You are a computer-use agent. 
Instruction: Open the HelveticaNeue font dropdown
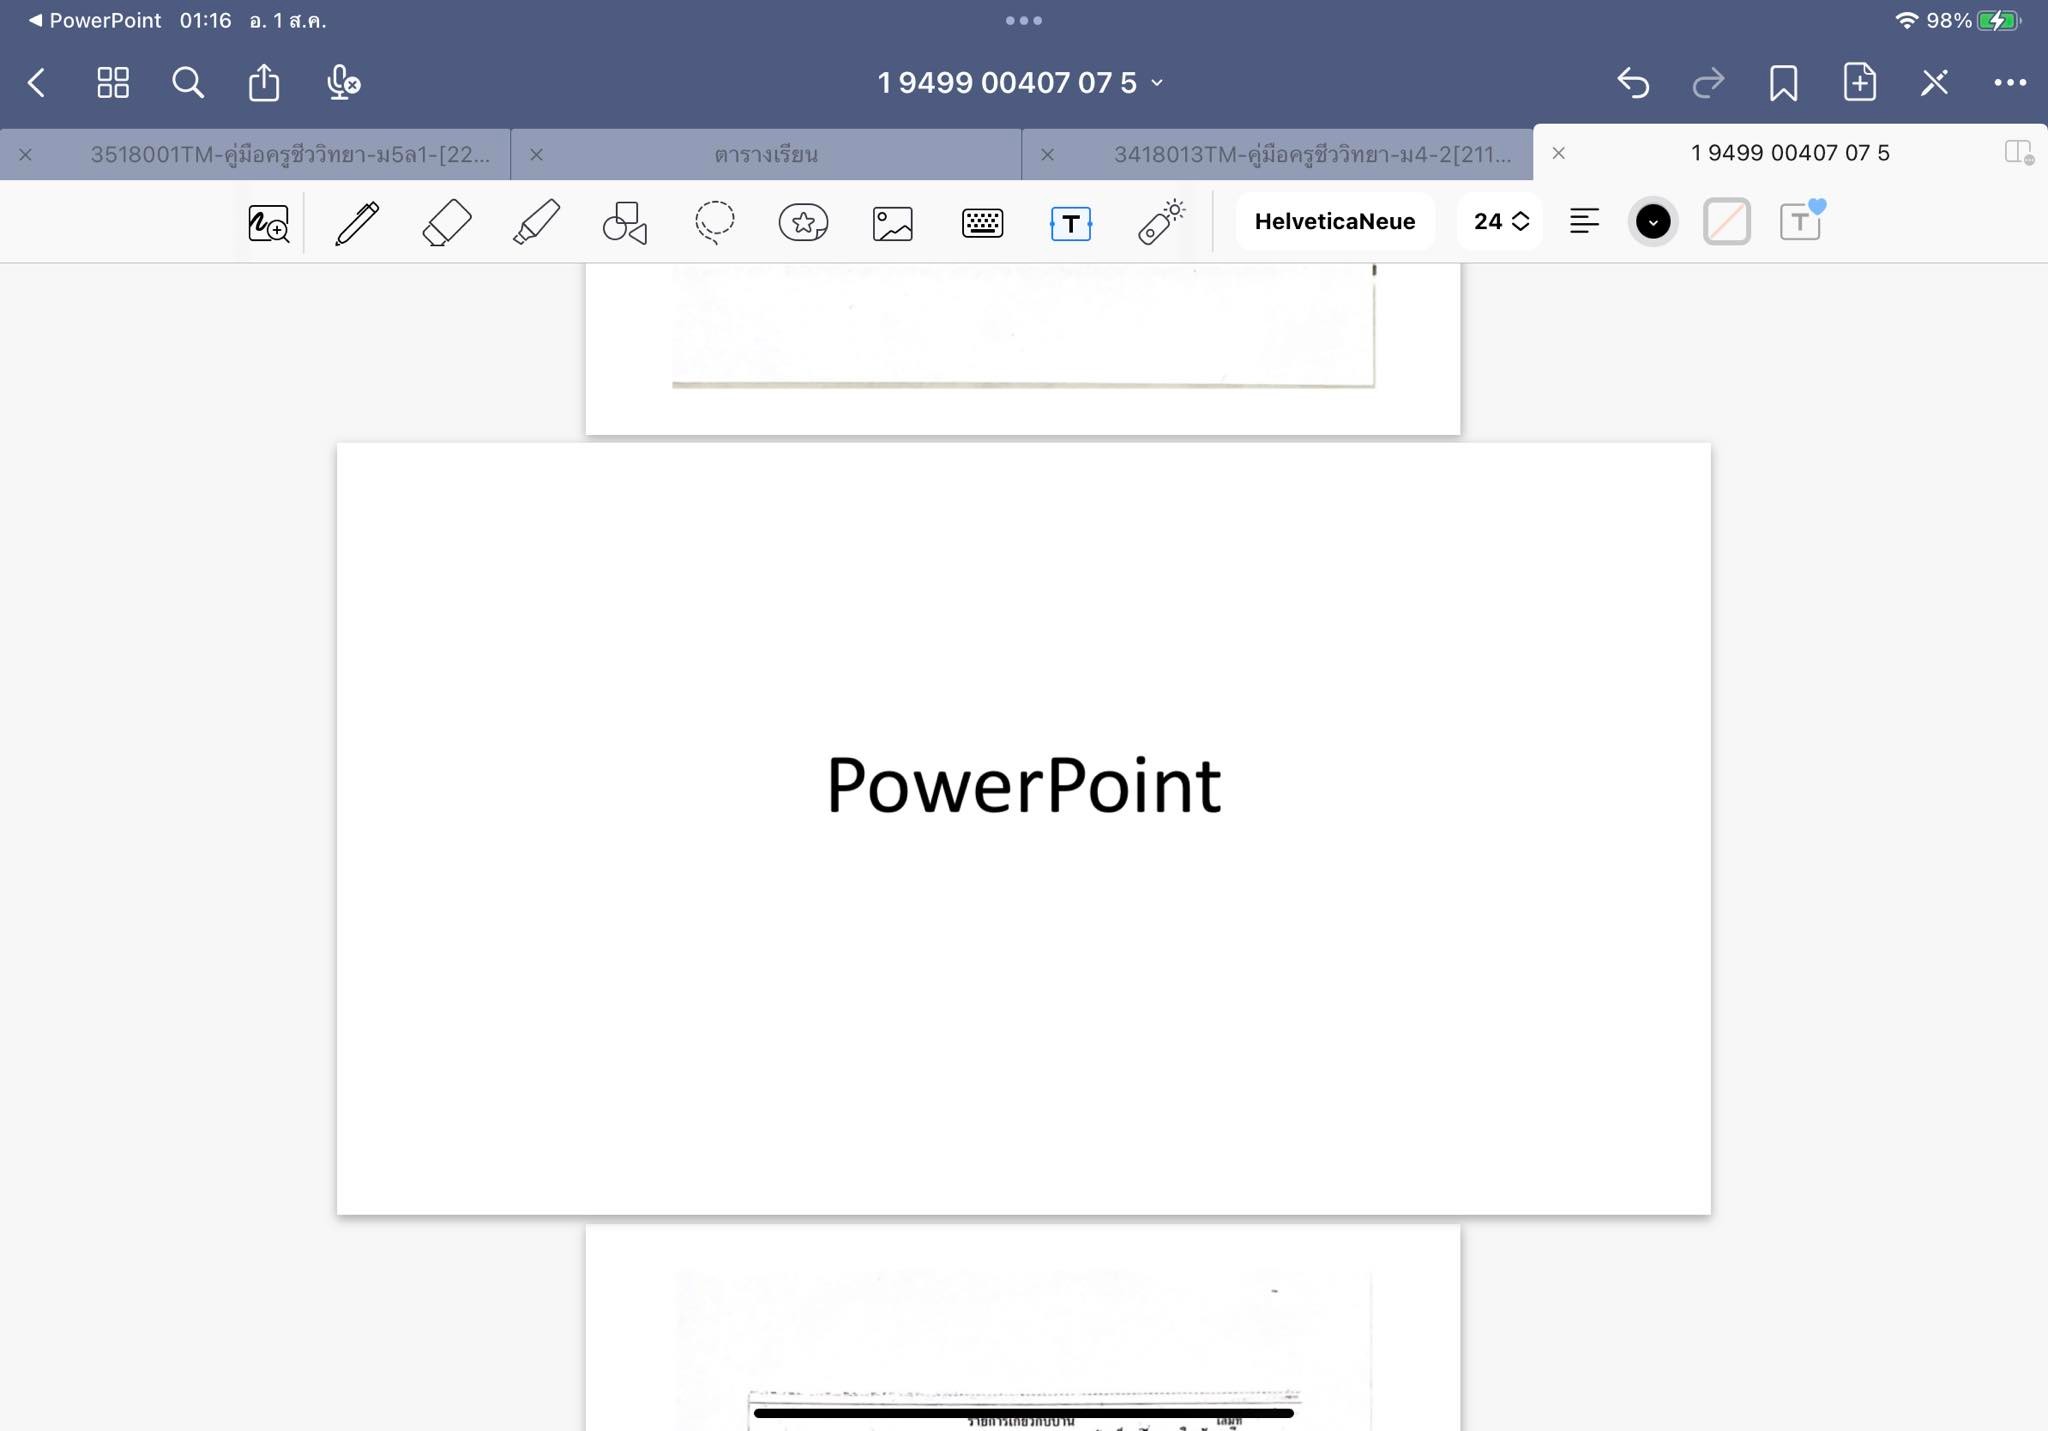[x=1334, y=222]
